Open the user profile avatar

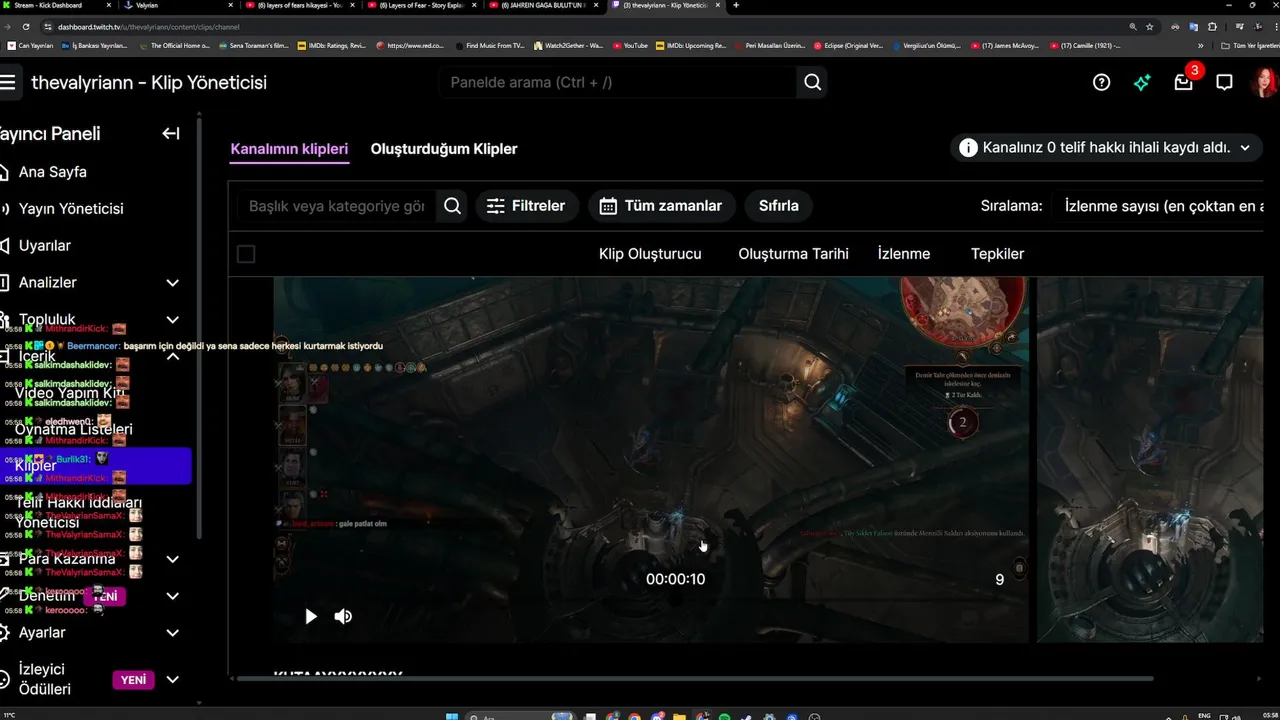pos(1264,82)
